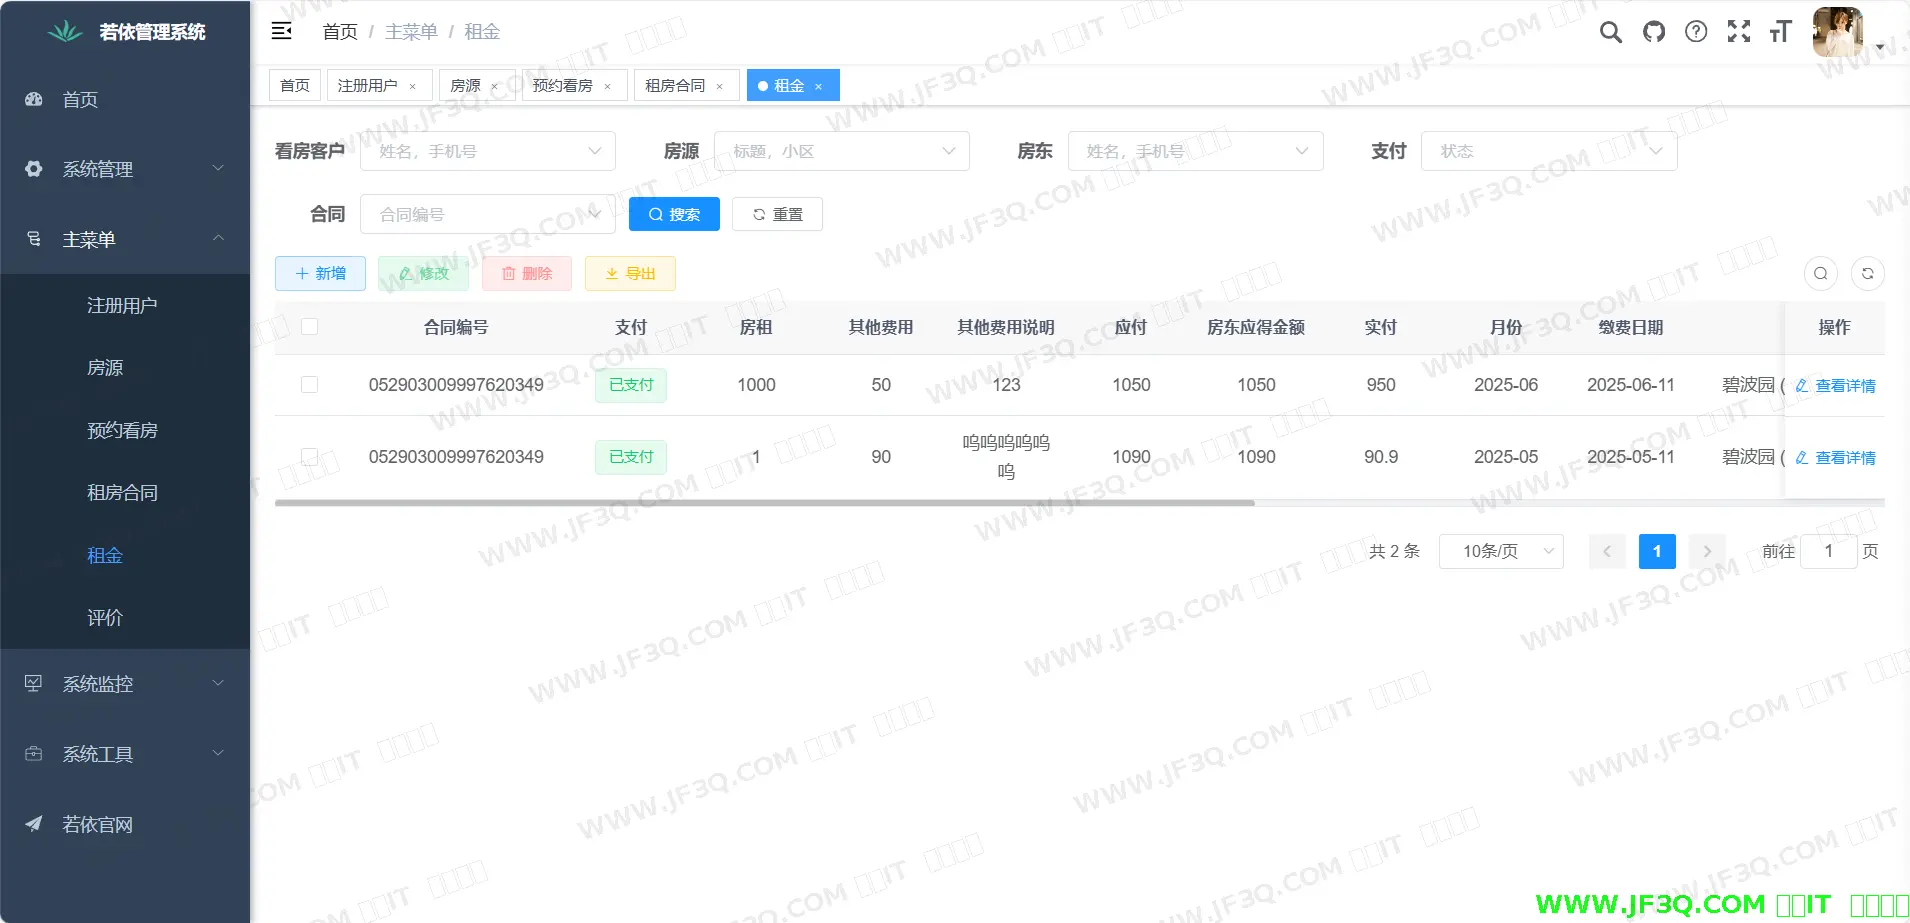Open the font size setting icon

click(x=1780, y=32)
